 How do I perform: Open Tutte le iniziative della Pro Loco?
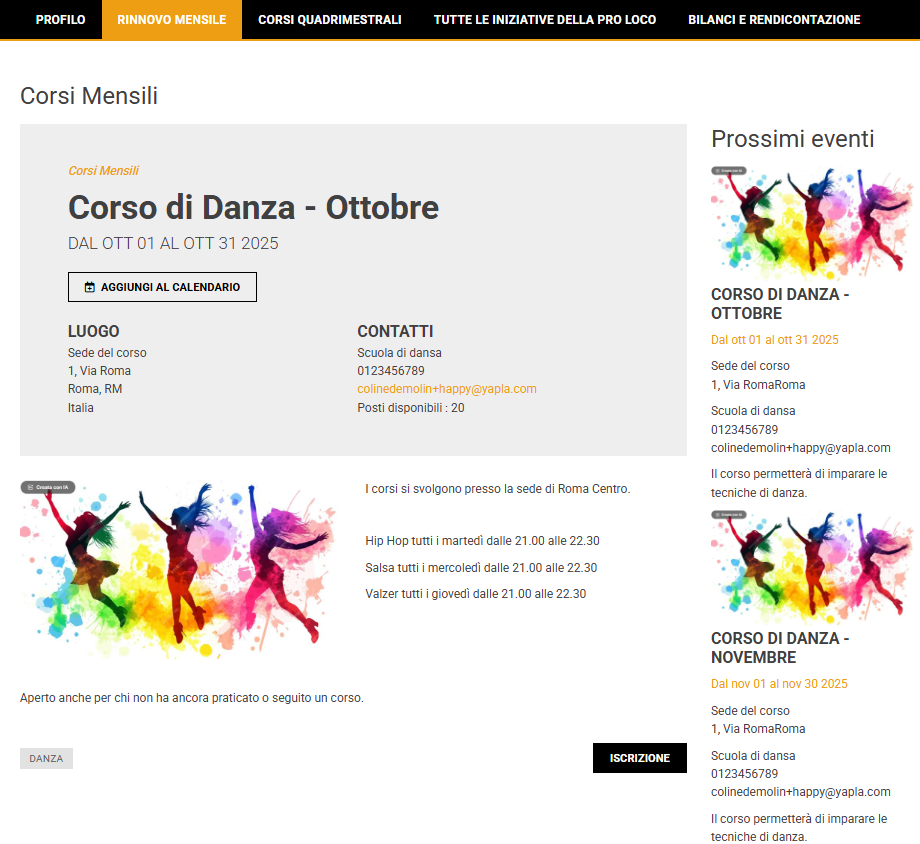coord(544,20)
